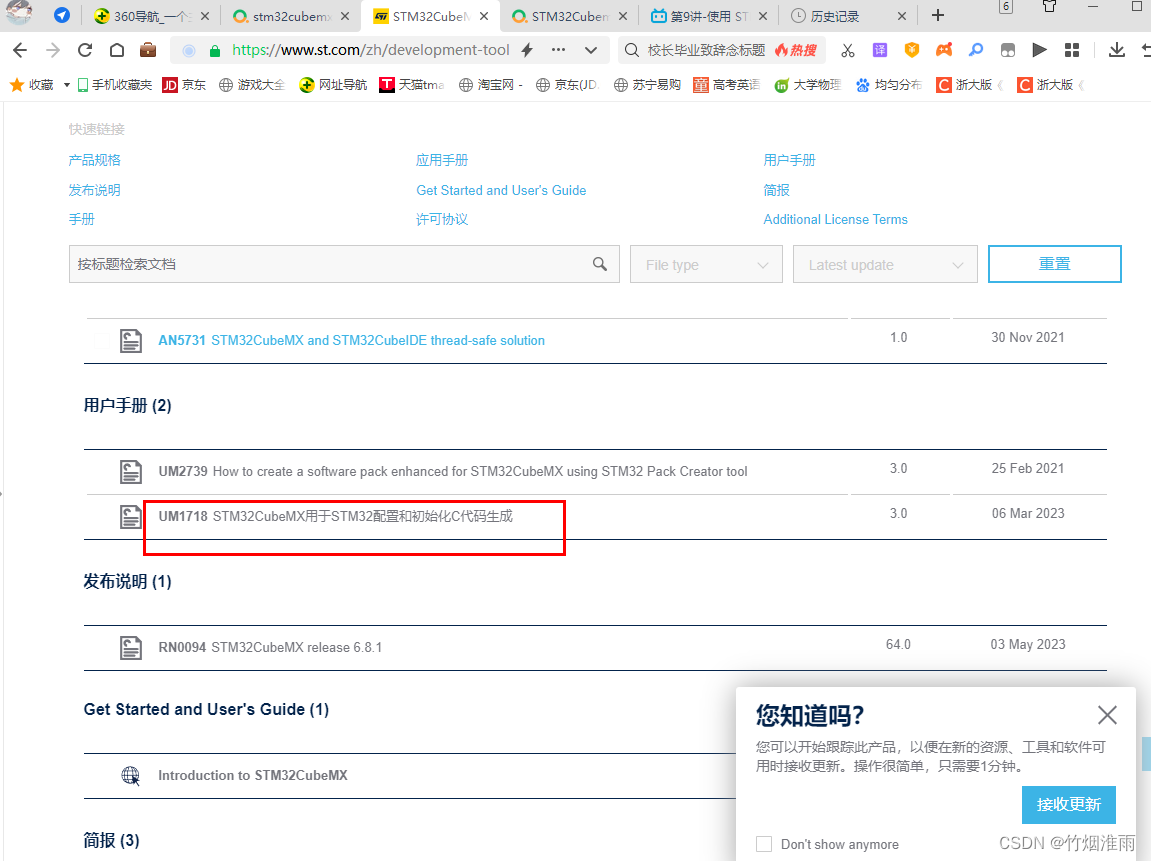Open RN0094 STM32CubeMX release 6.8.1 link
This screenshot has height=861, width=1151.
coord(270,647)
